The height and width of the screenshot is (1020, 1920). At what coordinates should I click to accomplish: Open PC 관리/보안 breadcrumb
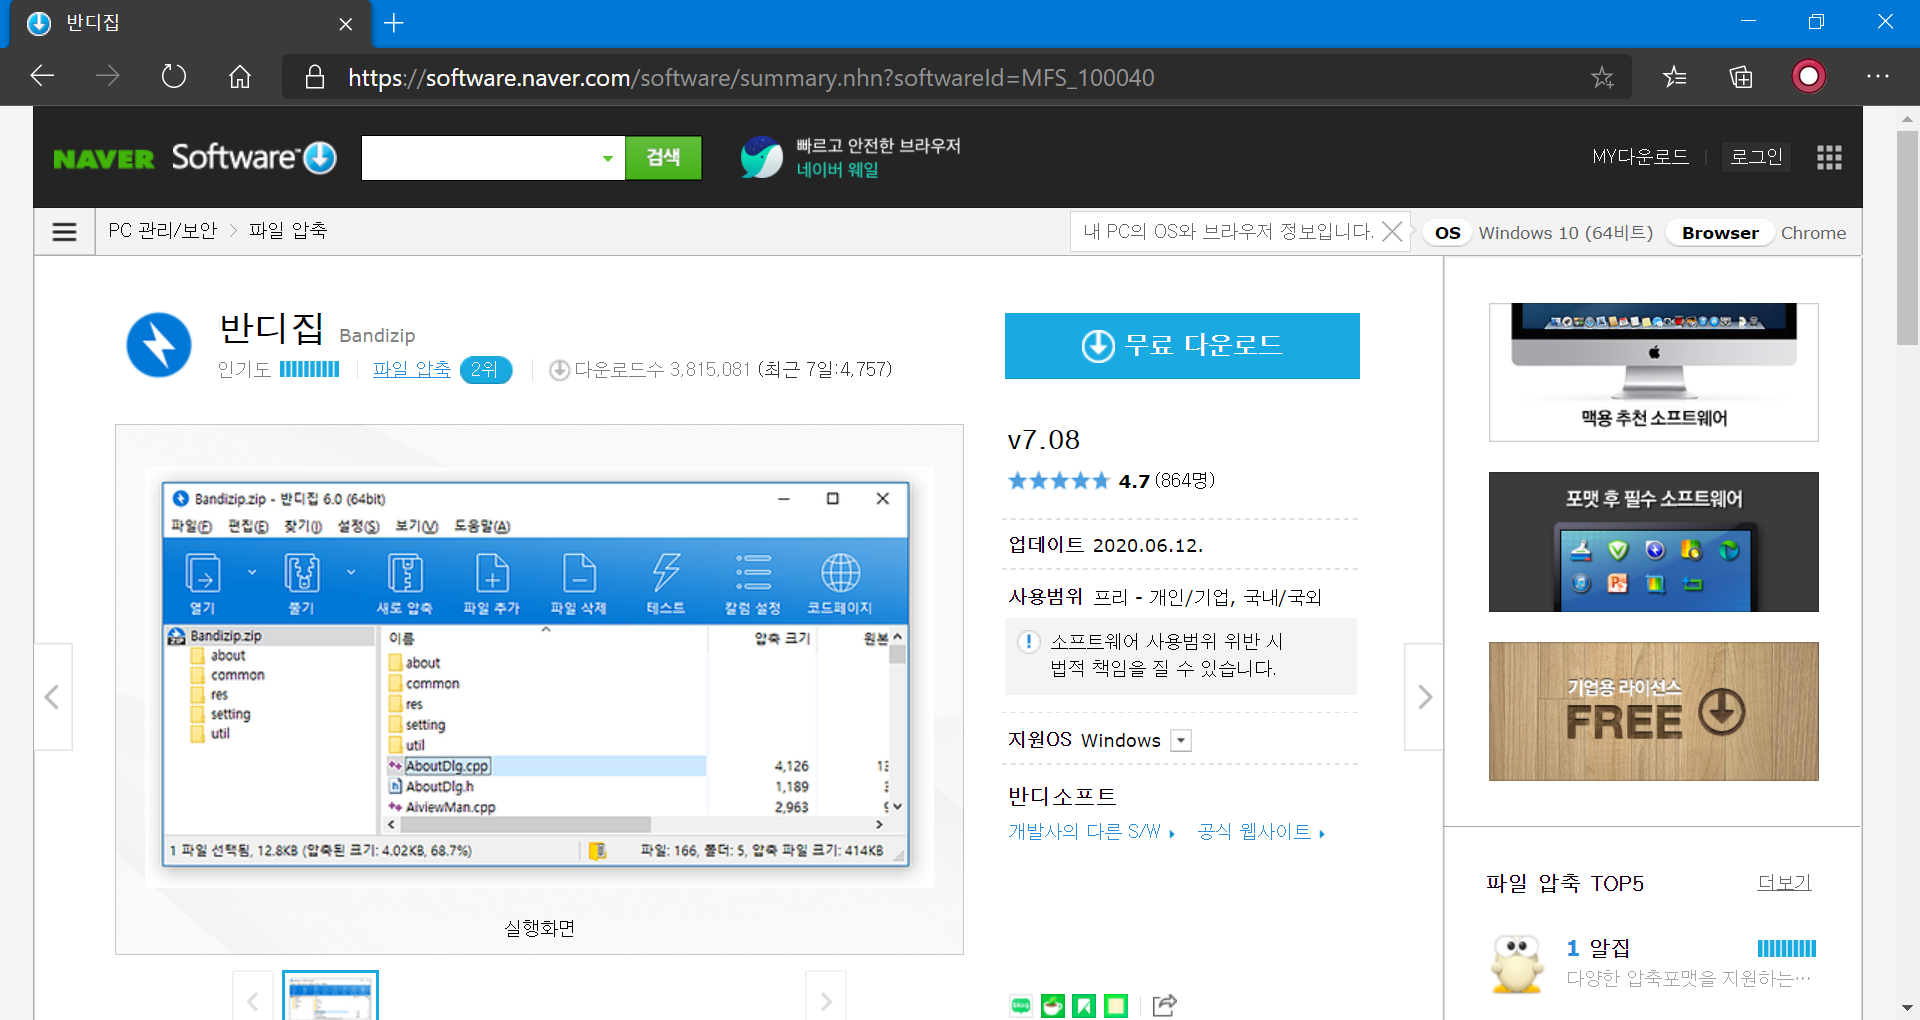(162, 231)
